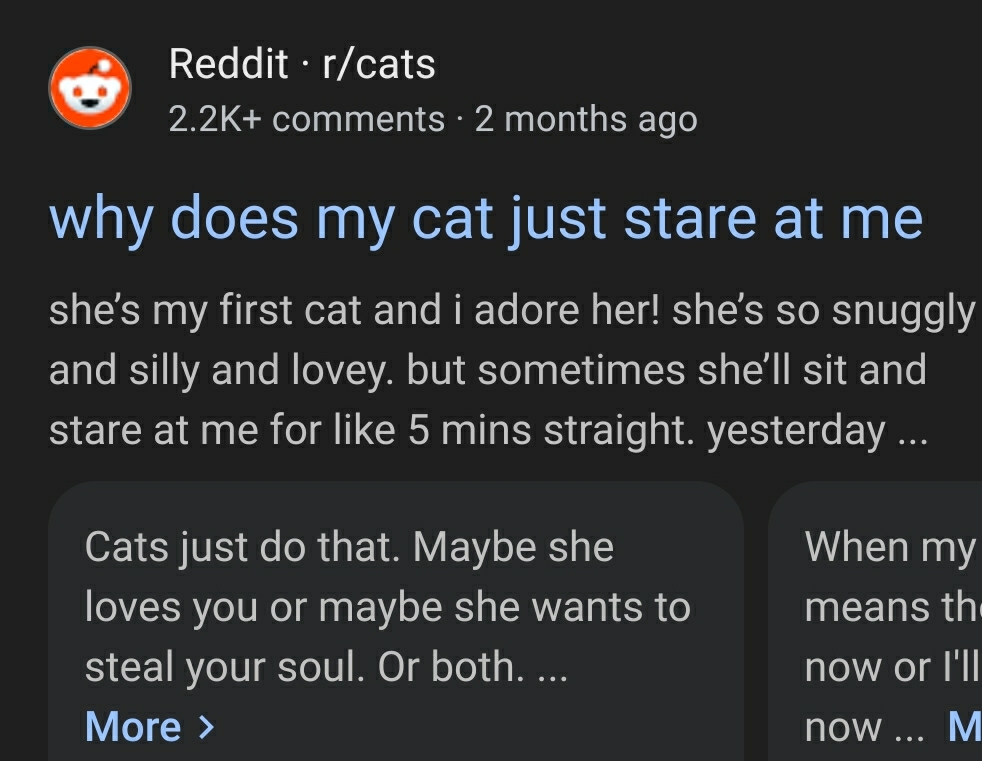Screen dimensions: 982x761
Task: Click More link in second comment card
Action: point(964,728)
